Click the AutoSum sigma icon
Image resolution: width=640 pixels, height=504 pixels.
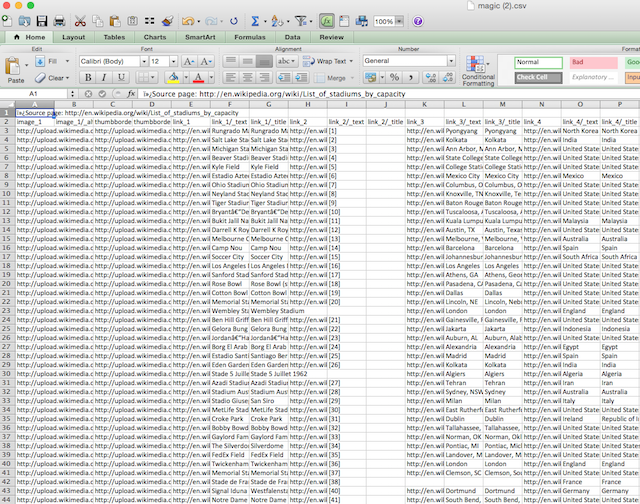click(x=255, y=21)
